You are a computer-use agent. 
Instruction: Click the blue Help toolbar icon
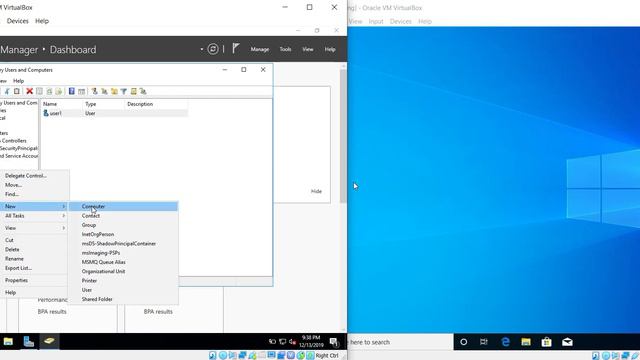pos(71,91)
